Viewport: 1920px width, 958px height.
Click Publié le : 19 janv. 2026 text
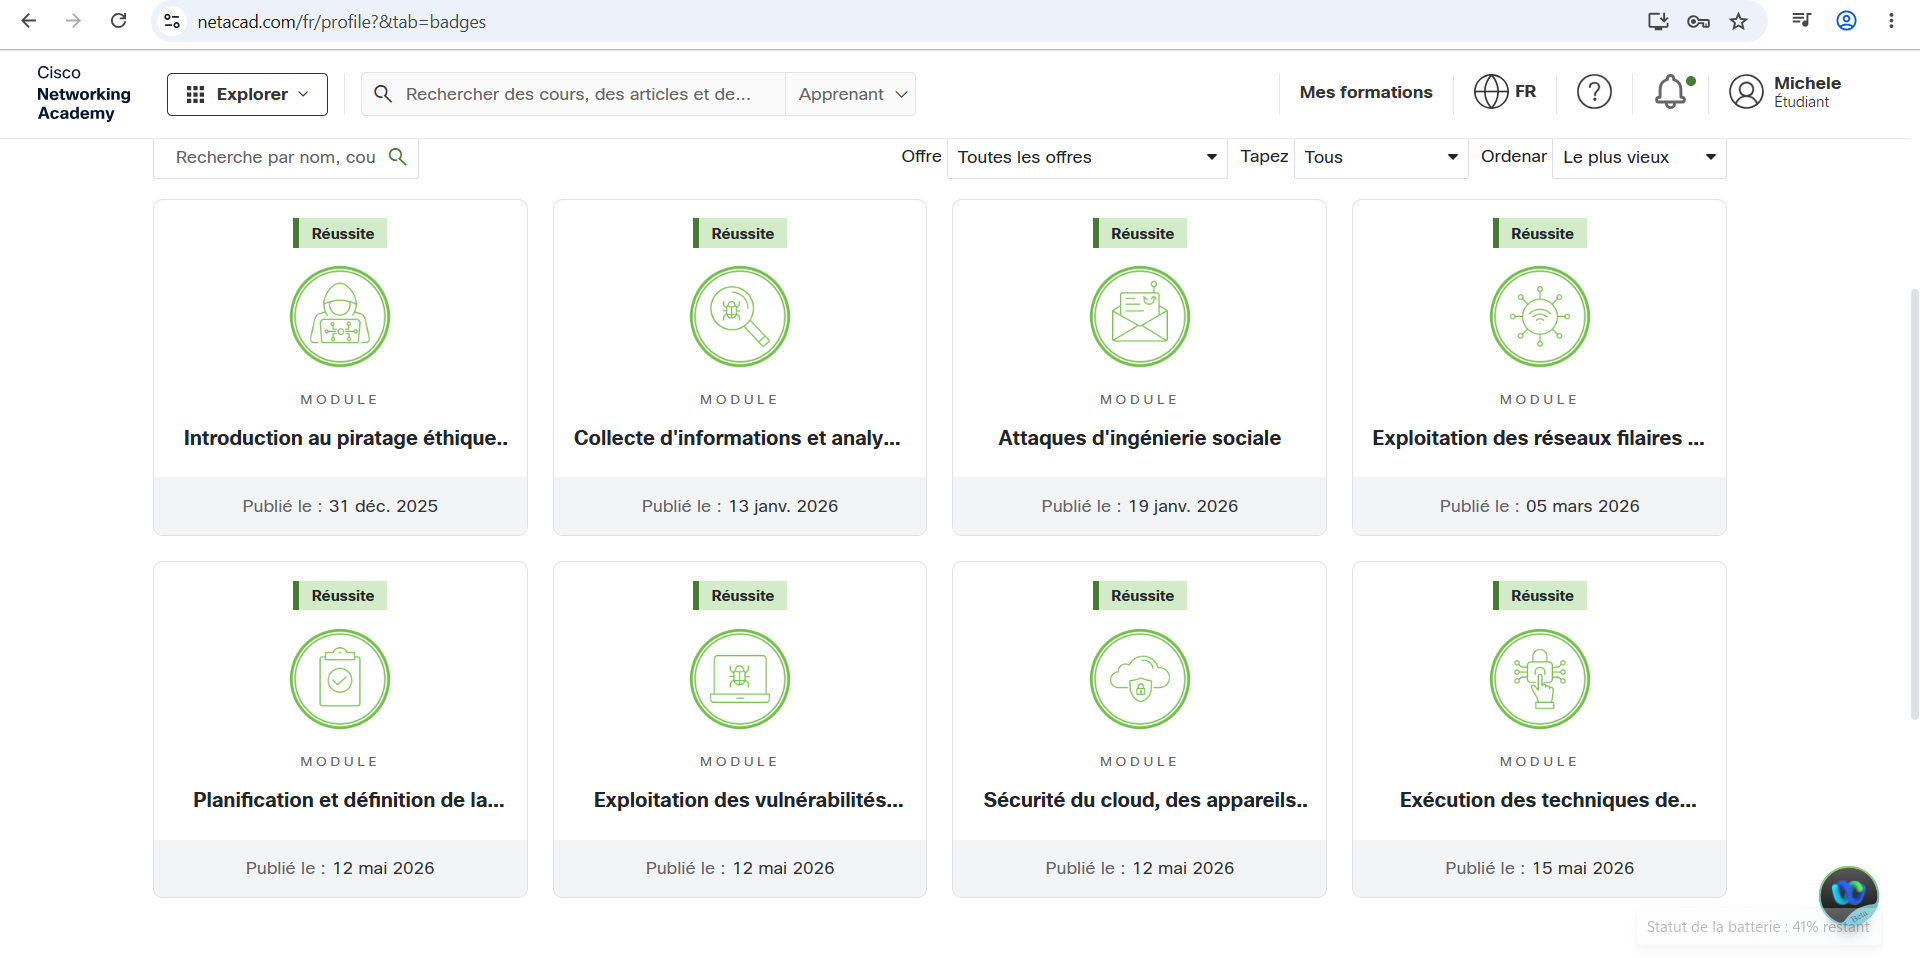point(1140,506)
